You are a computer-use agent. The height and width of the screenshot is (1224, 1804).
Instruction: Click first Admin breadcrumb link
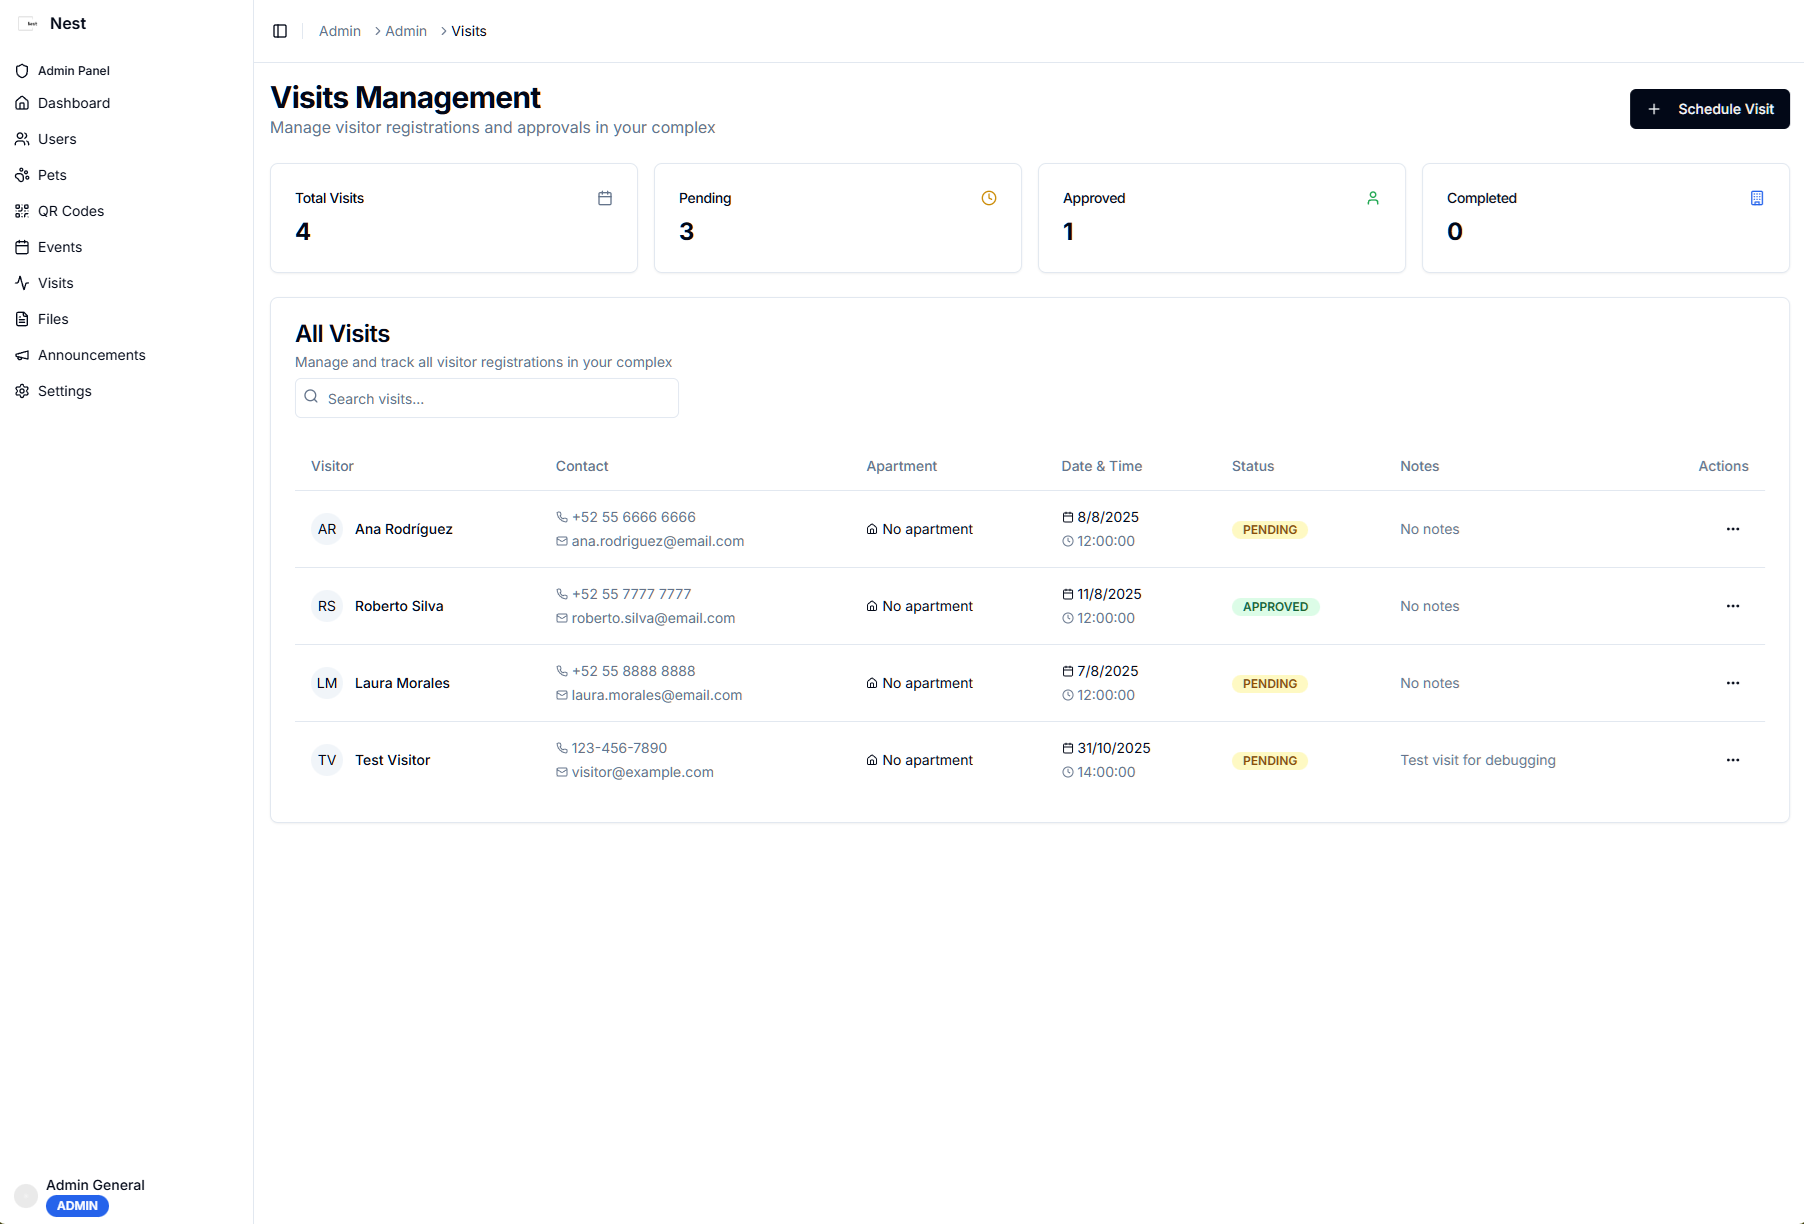click(340, 31)
